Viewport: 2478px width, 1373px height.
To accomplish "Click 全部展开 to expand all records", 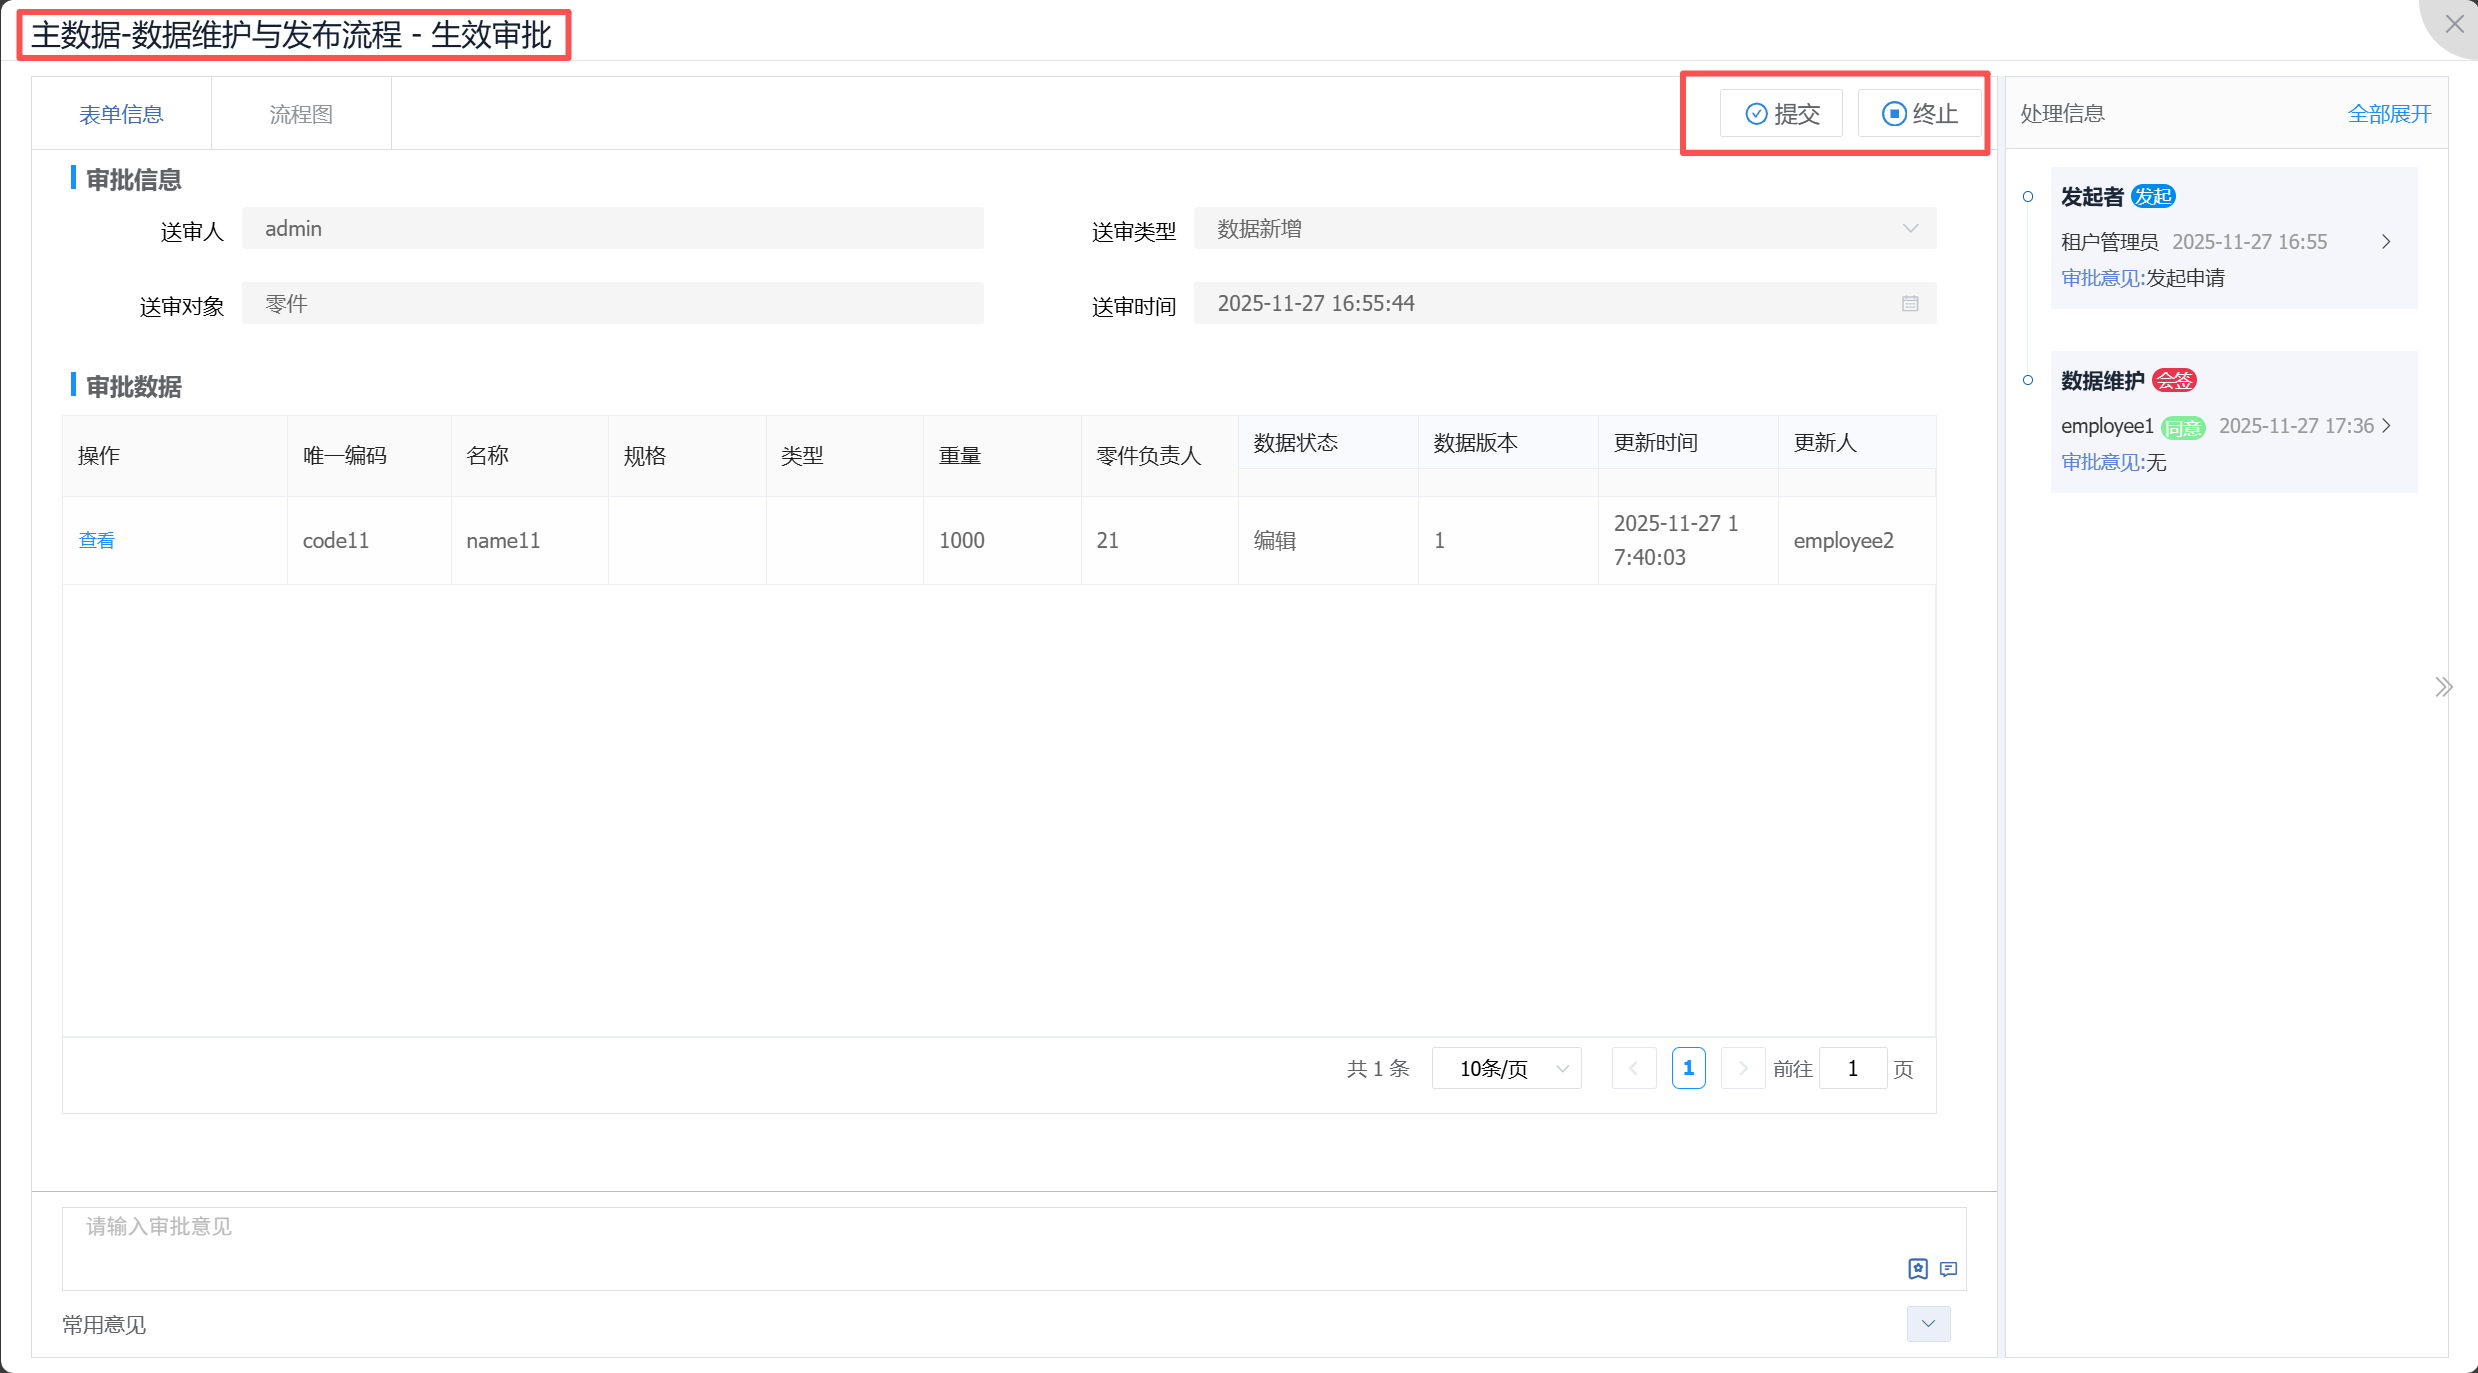I will click(2388, 114).
